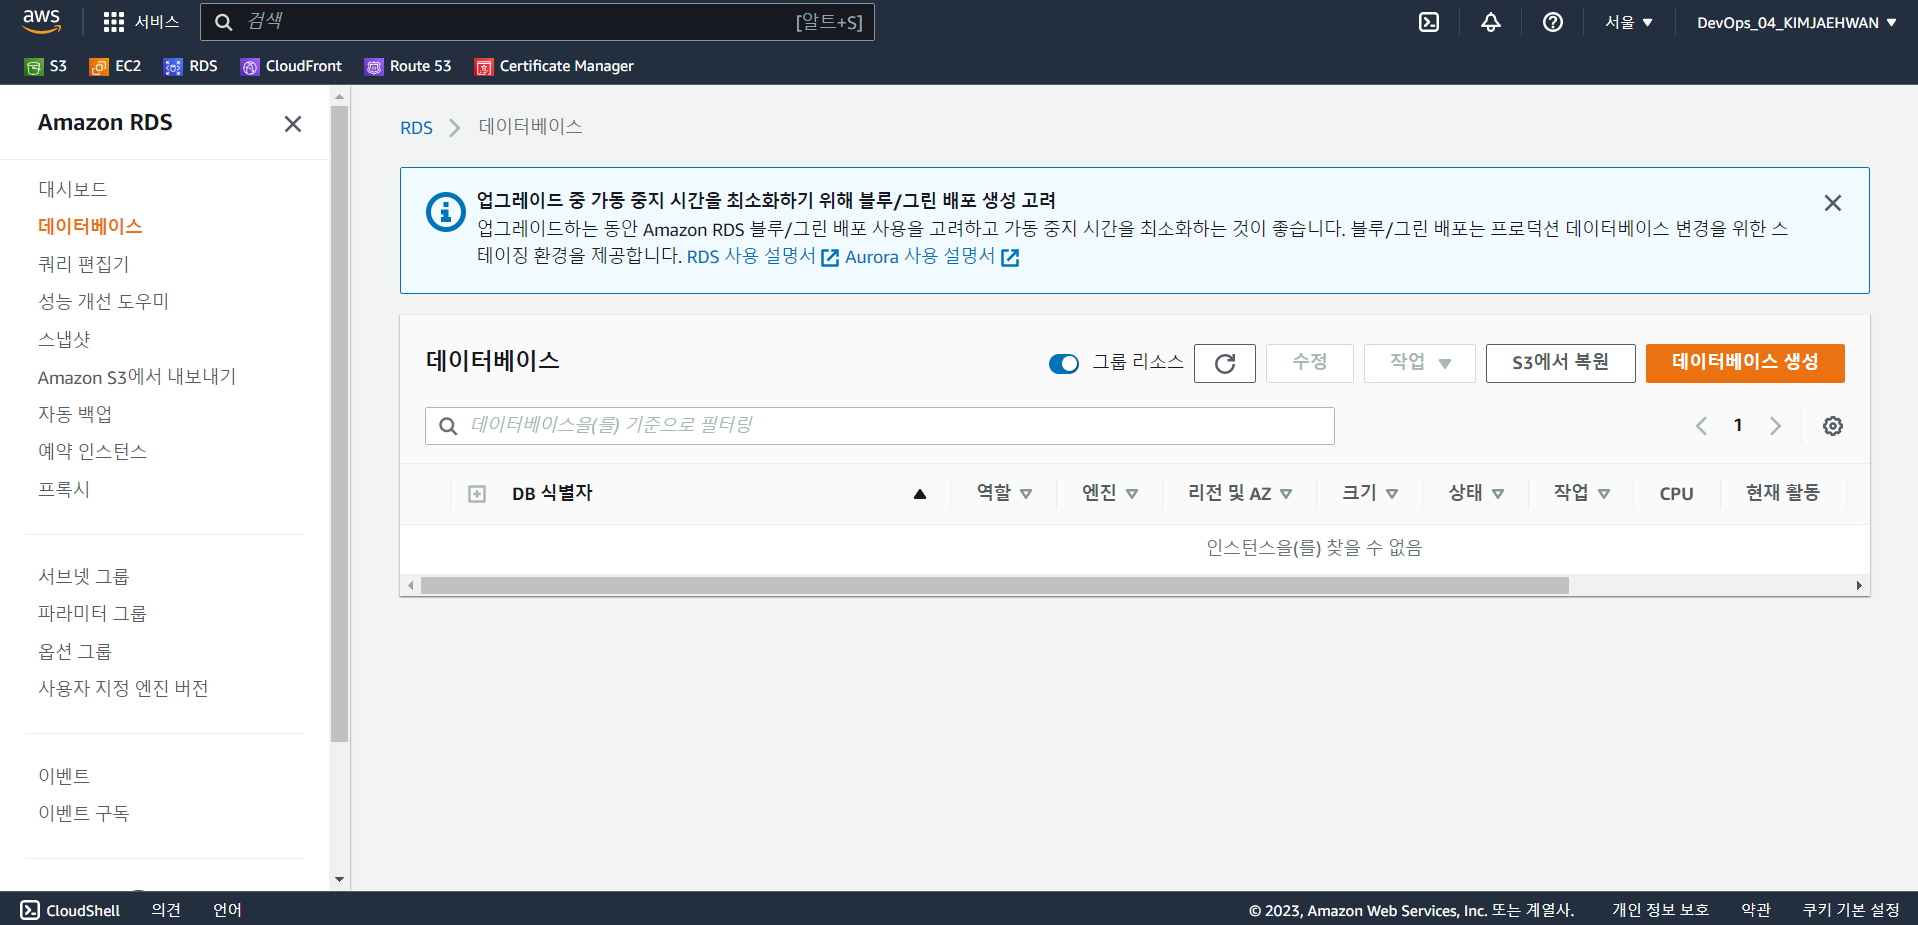Open the DevOps_04_KIMJAEHWAN account menu
The image size is (1918, 925).
[1797, 22]
